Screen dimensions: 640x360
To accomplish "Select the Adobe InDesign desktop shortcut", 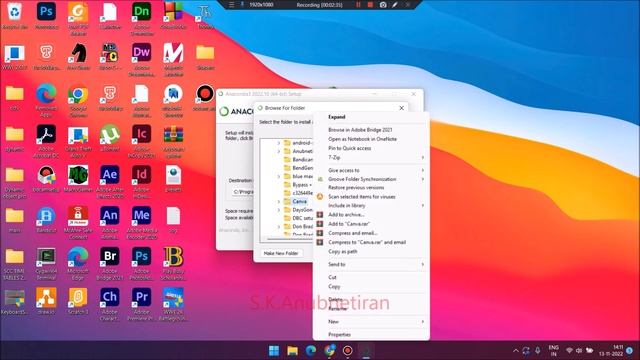I will (x=141, y=175).
